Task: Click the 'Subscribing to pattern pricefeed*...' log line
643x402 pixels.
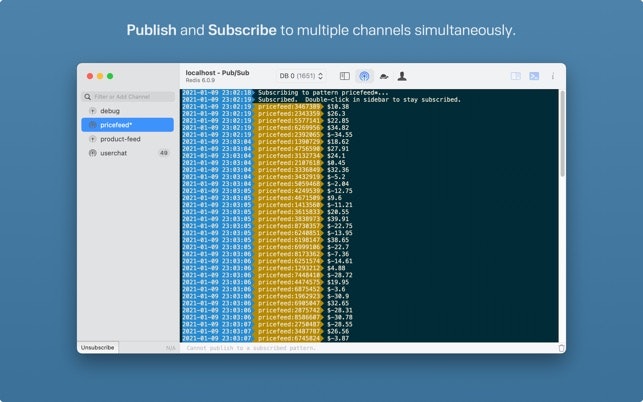Action: pyautogui.click(x=323, y=93)
